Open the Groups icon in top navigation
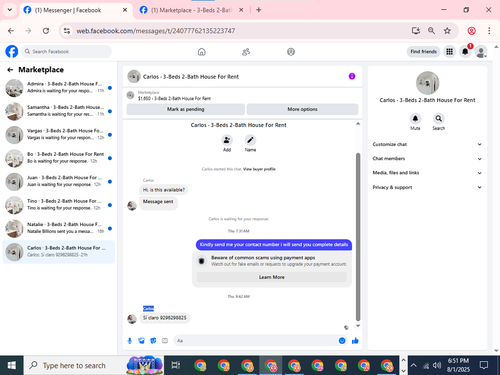Viewport: 500px width, 375px height. pyautogui.click(x=291, y=52)
